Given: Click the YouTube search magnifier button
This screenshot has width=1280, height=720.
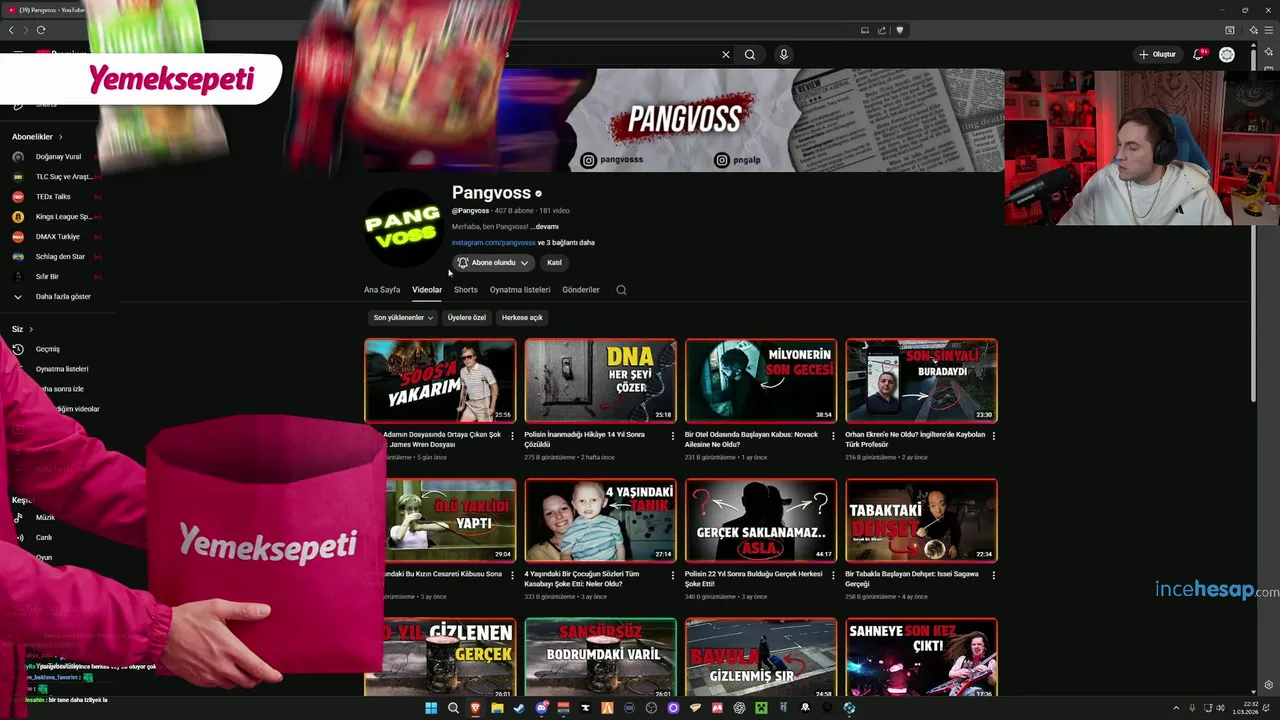Looking at the screenshot, I should point(750,54).
